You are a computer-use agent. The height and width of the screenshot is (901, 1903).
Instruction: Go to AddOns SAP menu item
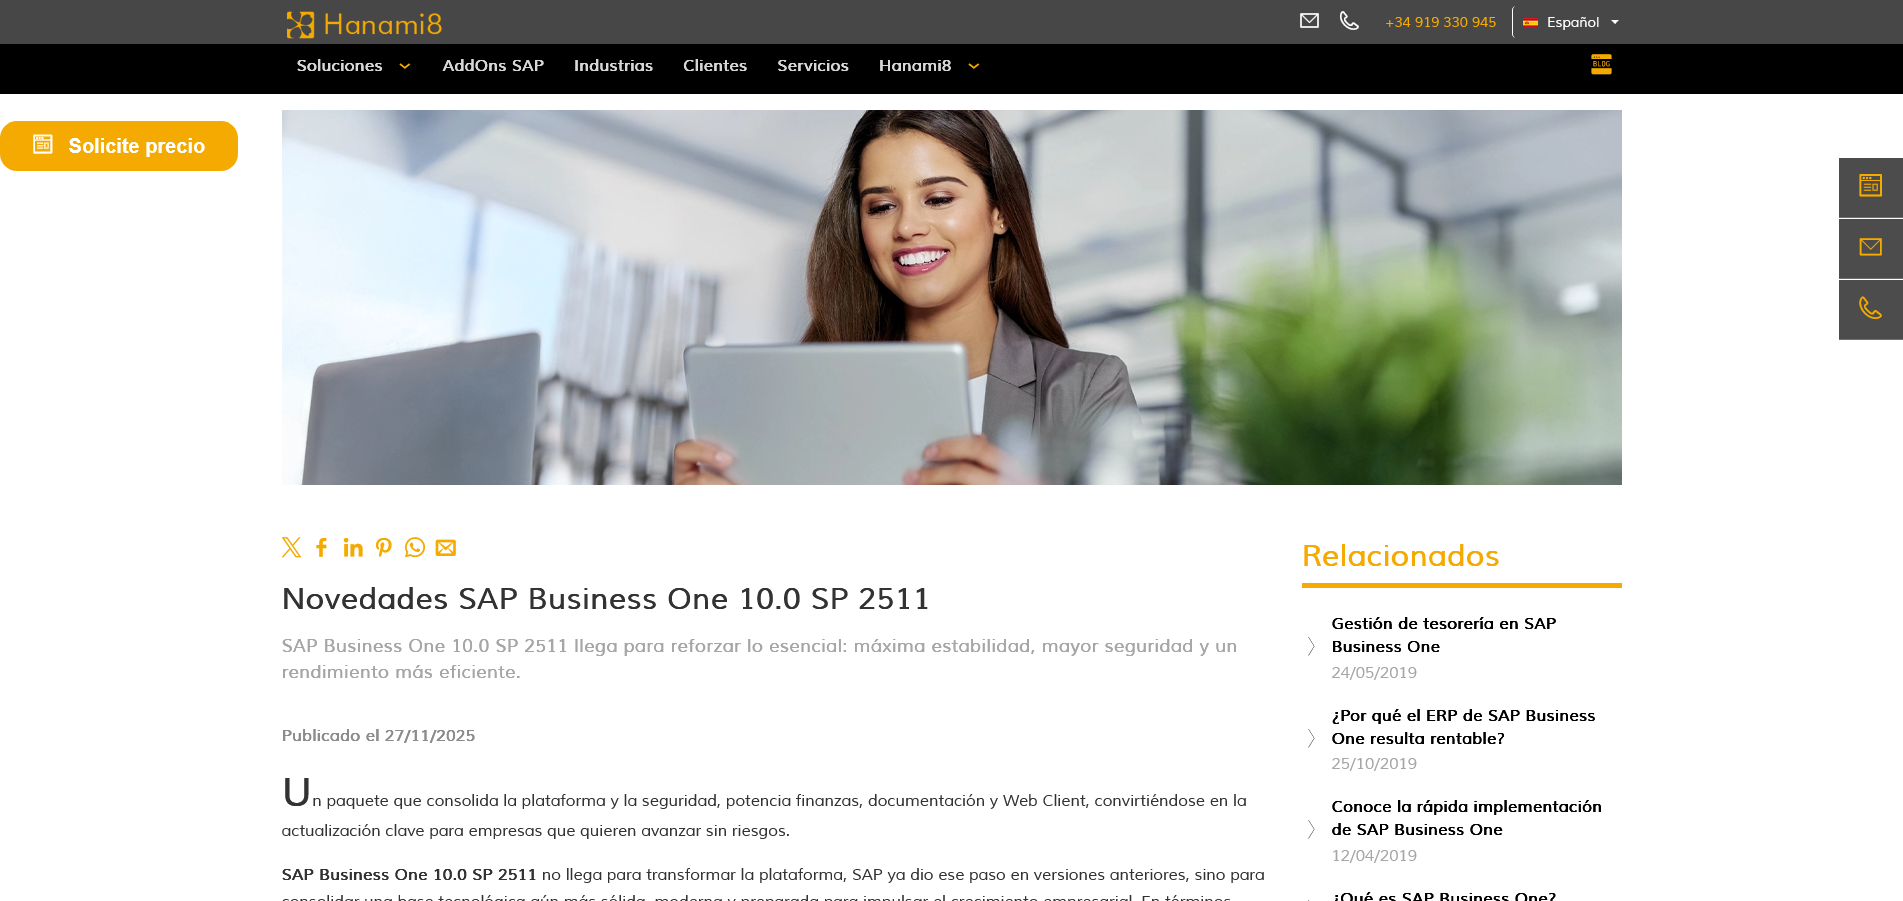tap(493, 66)
